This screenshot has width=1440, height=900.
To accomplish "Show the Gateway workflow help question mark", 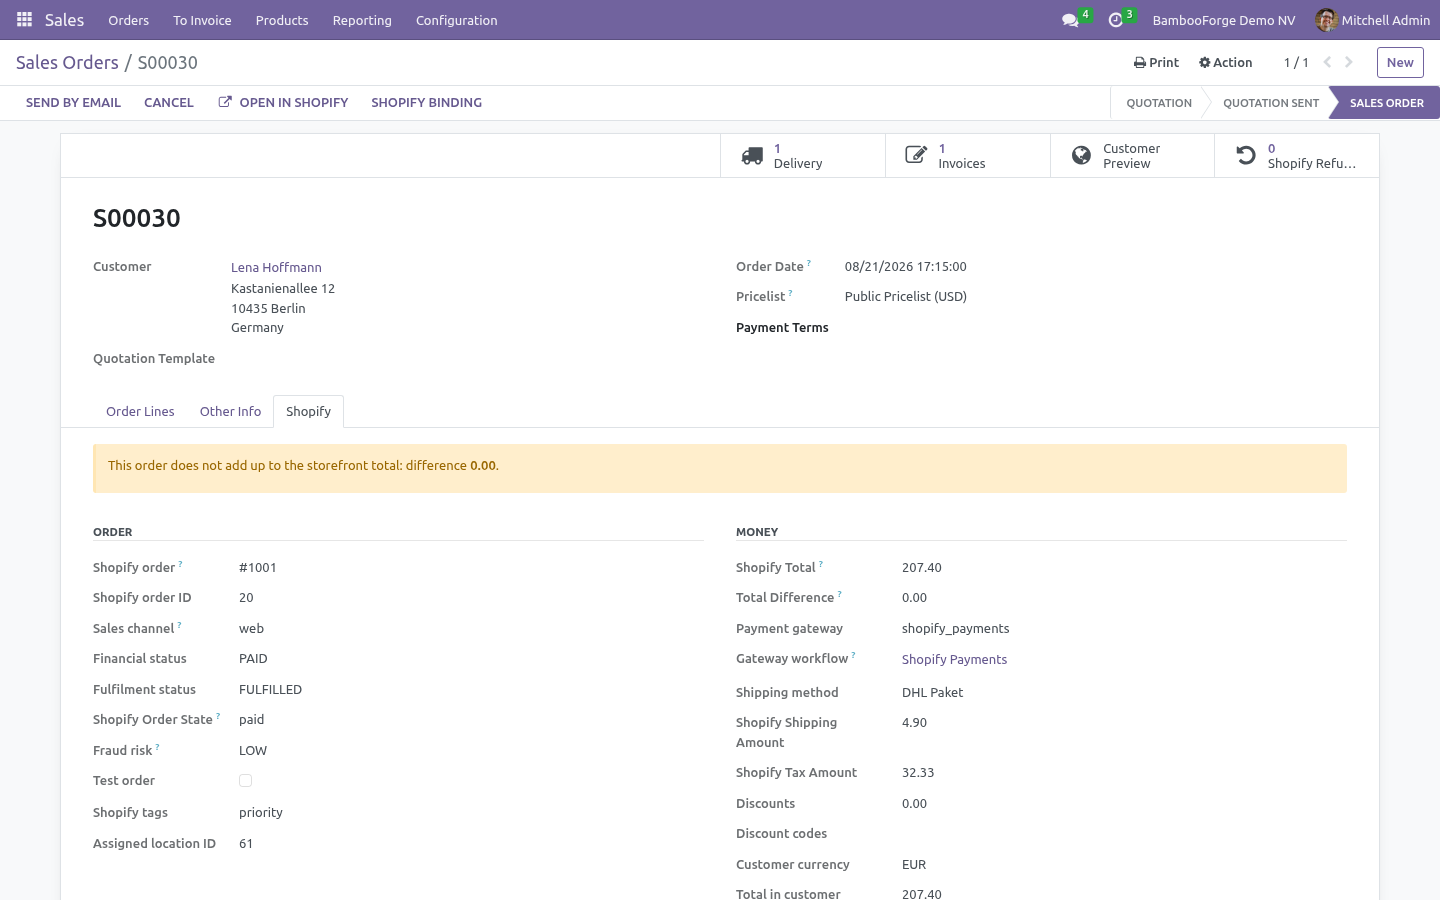I will (x=853, y=655).
